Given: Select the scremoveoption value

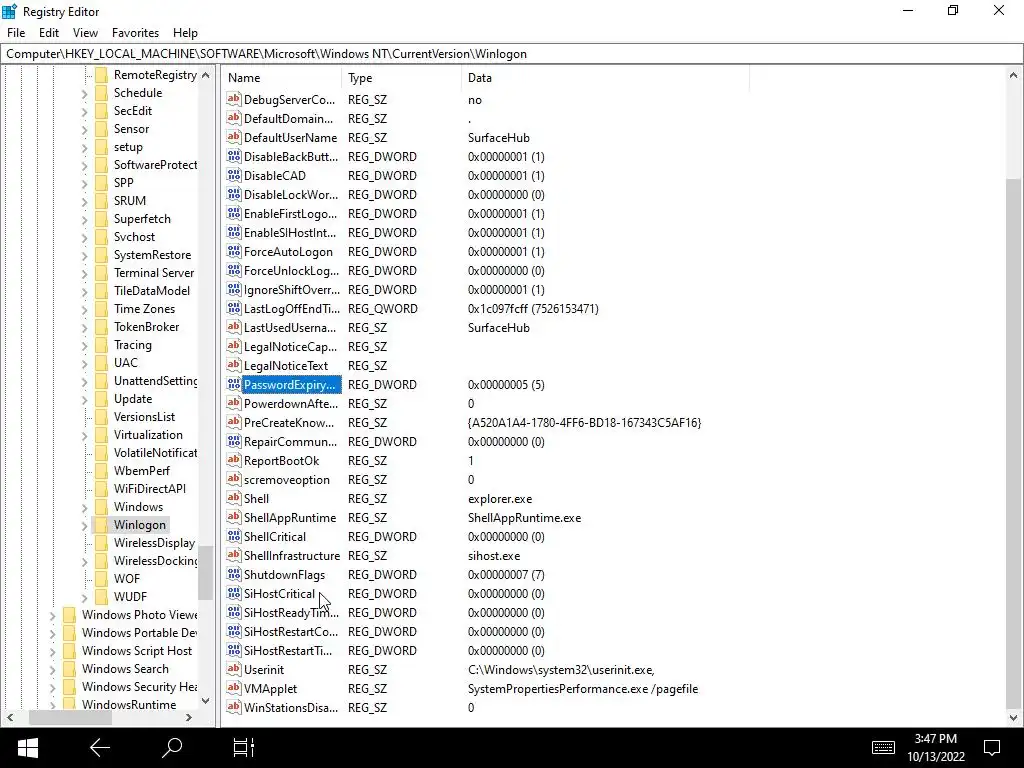Looking at the screenshot, I should pyautogui.click(x=287, y=480).
